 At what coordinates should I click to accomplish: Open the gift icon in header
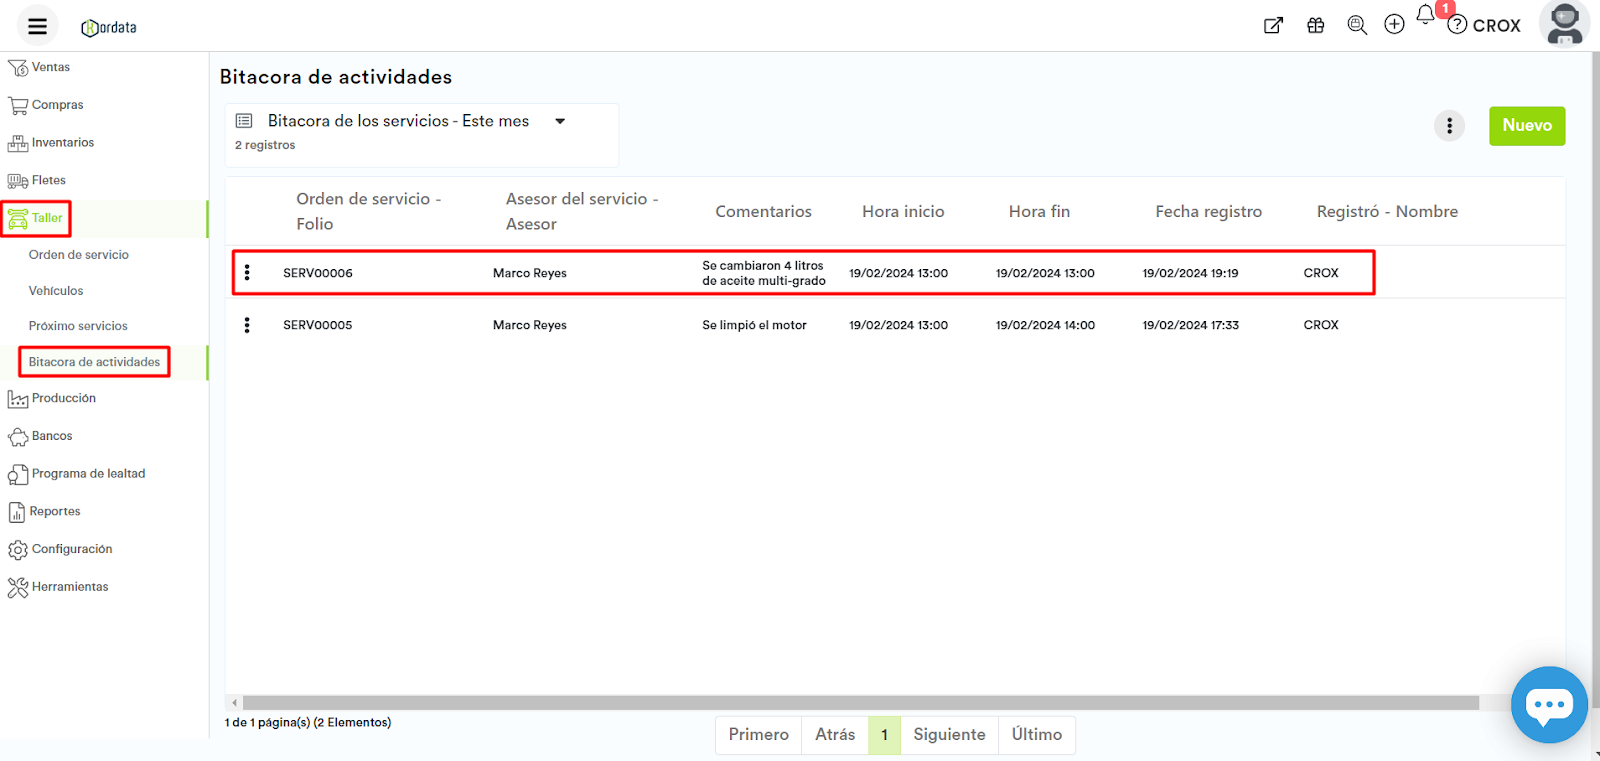tap(1316, 26)
